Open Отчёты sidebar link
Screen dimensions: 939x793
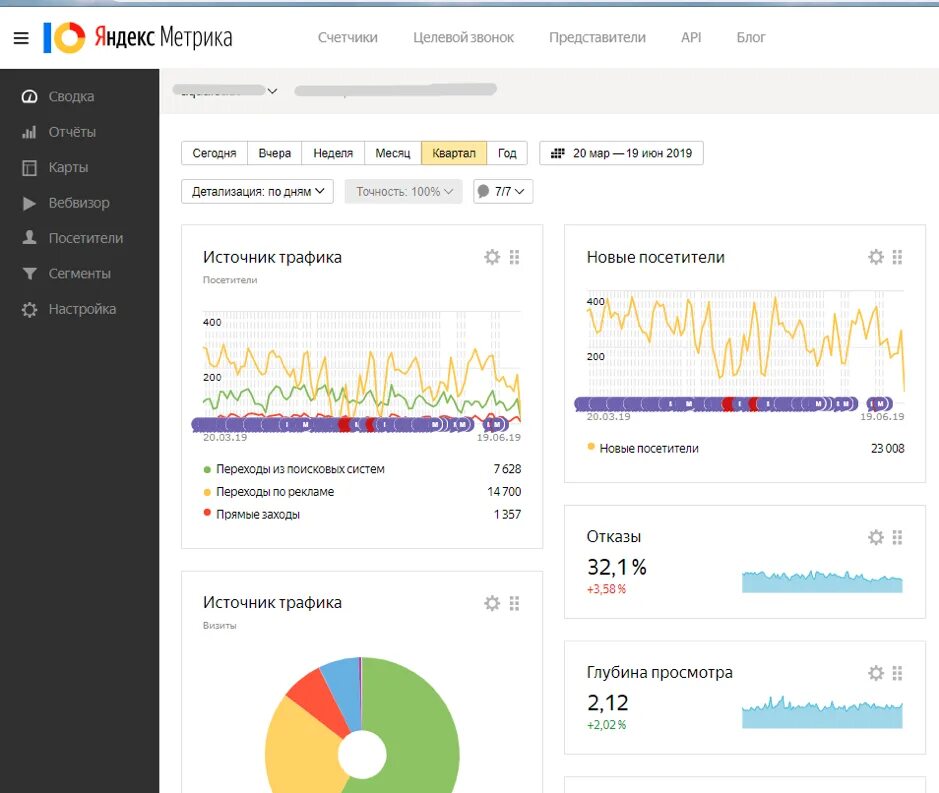(72, 132)
